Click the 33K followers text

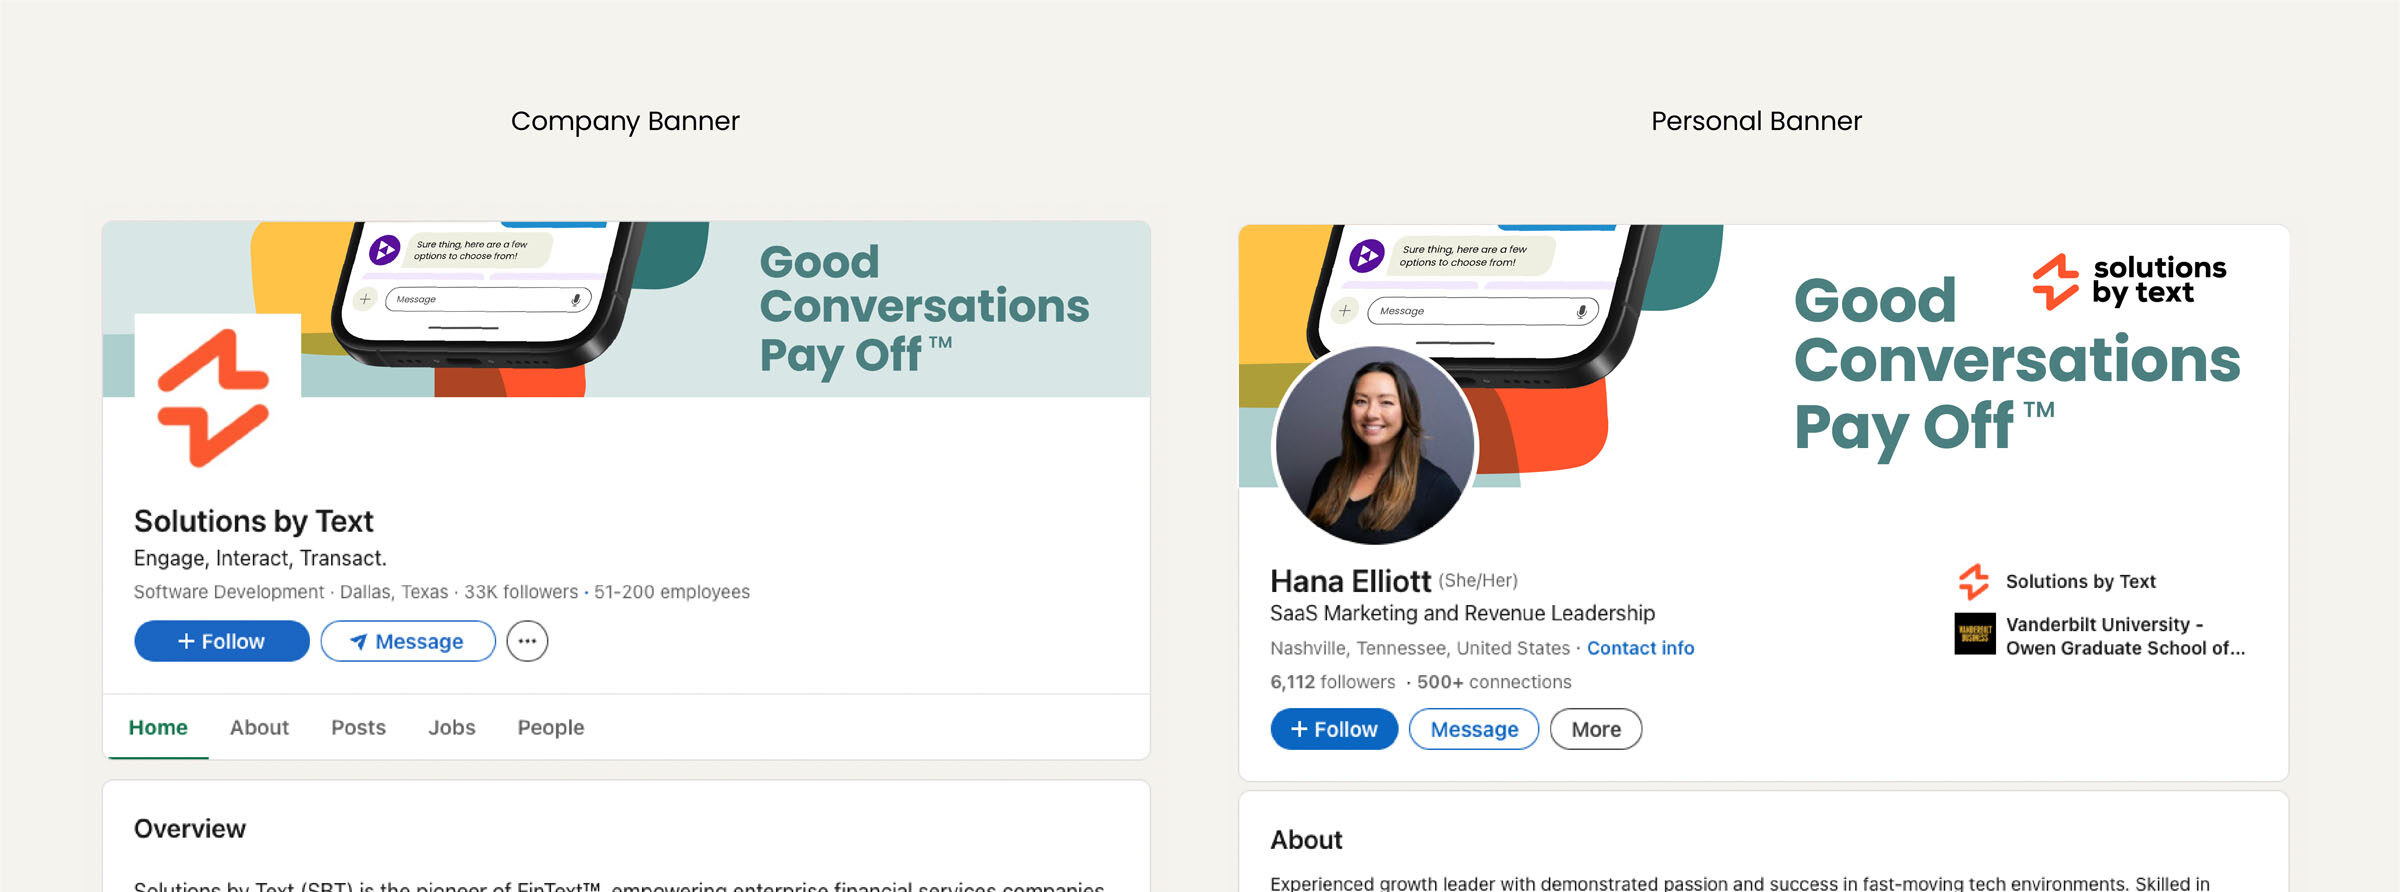click(x=520, y=592)
